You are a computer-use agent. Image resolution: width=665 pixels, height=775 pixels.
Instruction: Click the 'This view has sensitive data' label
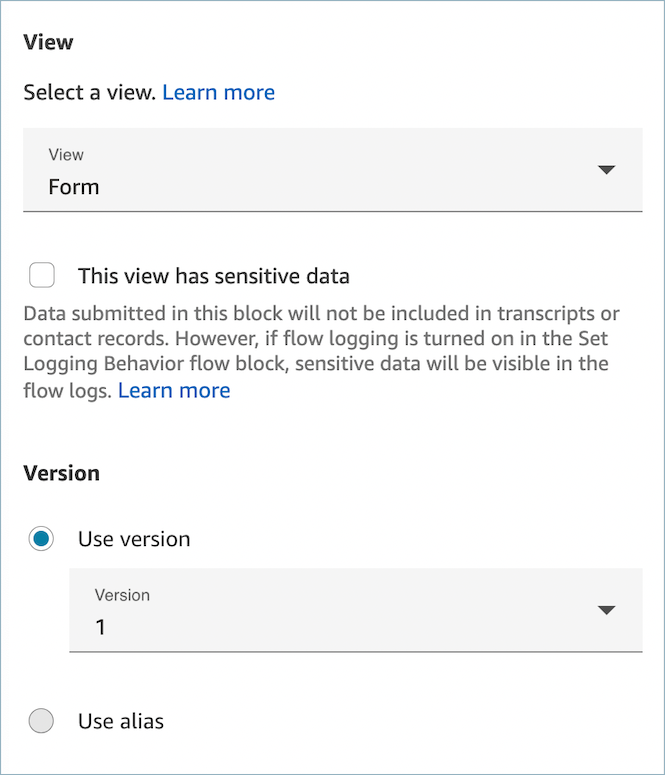click(213, 275)
